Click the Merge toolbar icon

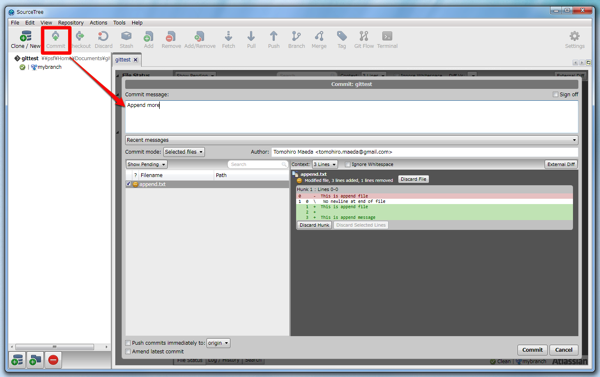[x=319, y=39]
